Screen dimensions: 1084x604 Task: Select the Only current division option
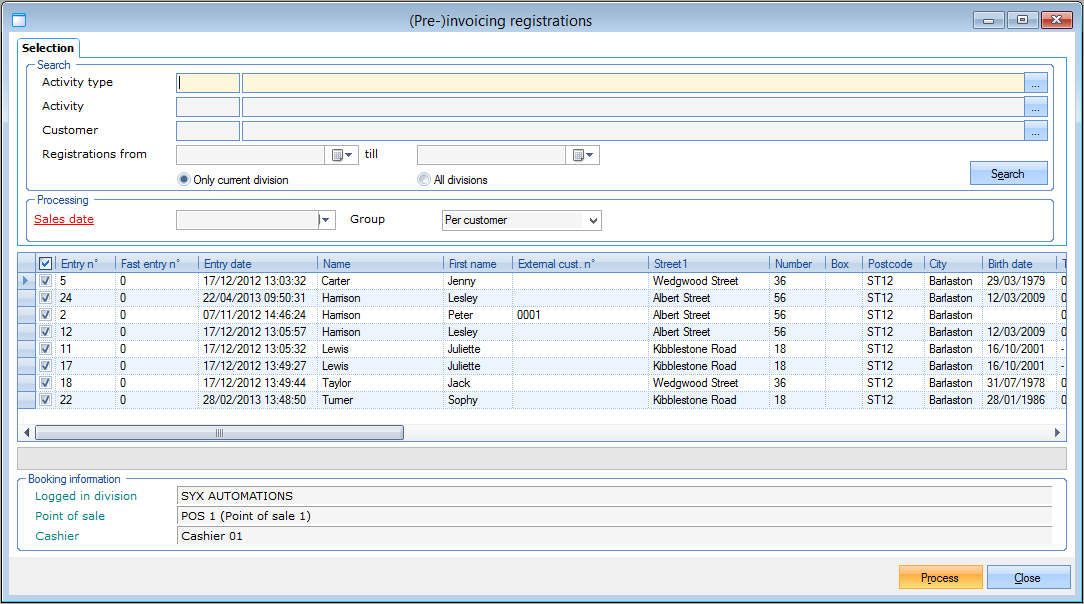pos(183,180)
